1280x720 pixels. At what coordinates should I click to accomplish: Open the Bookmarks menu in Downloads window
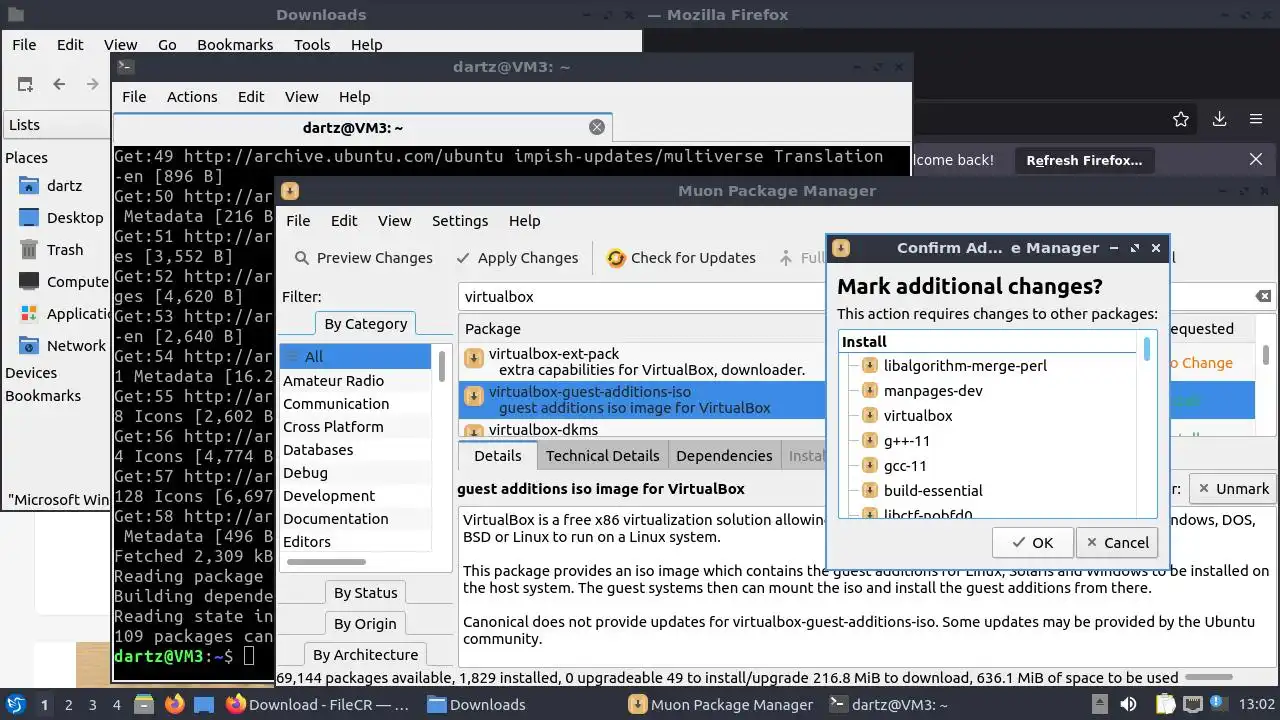click(x=235, y=45)
